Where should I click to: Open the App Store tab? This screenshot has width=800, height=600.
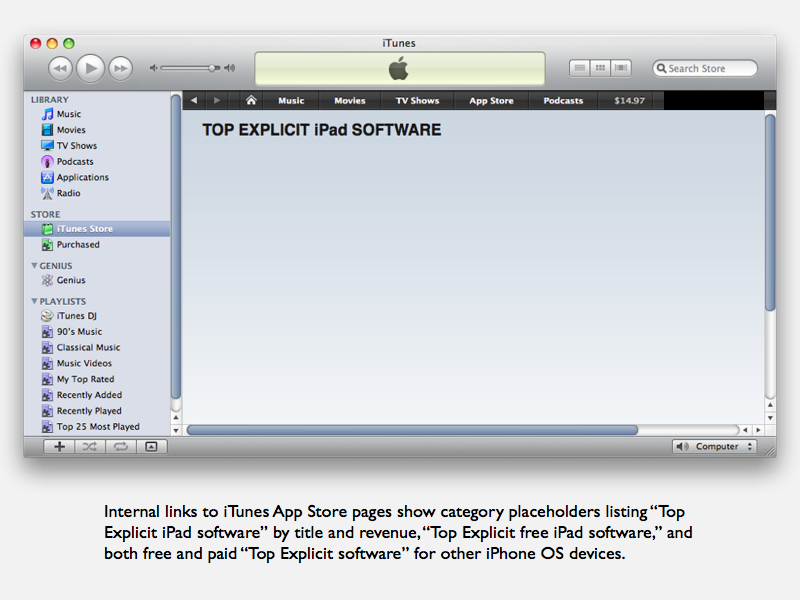click(491, 101)
